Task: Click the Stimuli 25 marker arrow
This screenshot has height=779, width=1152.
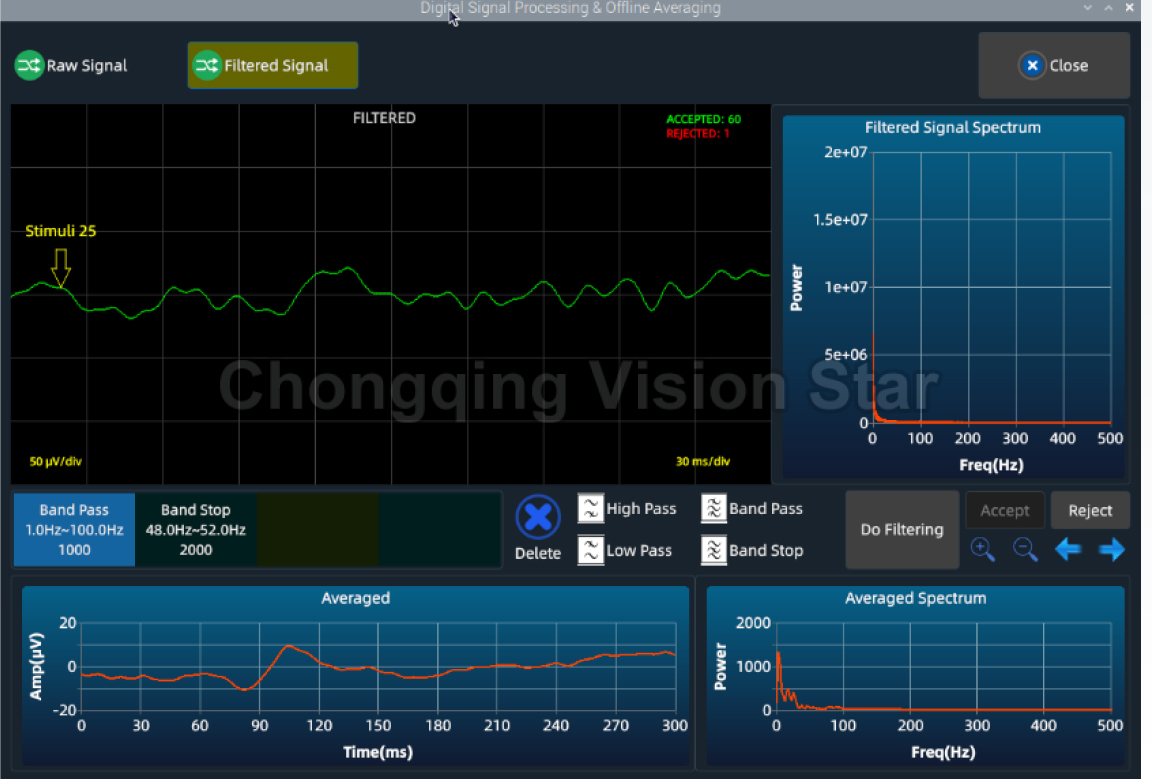Action: tap(61, 268)
